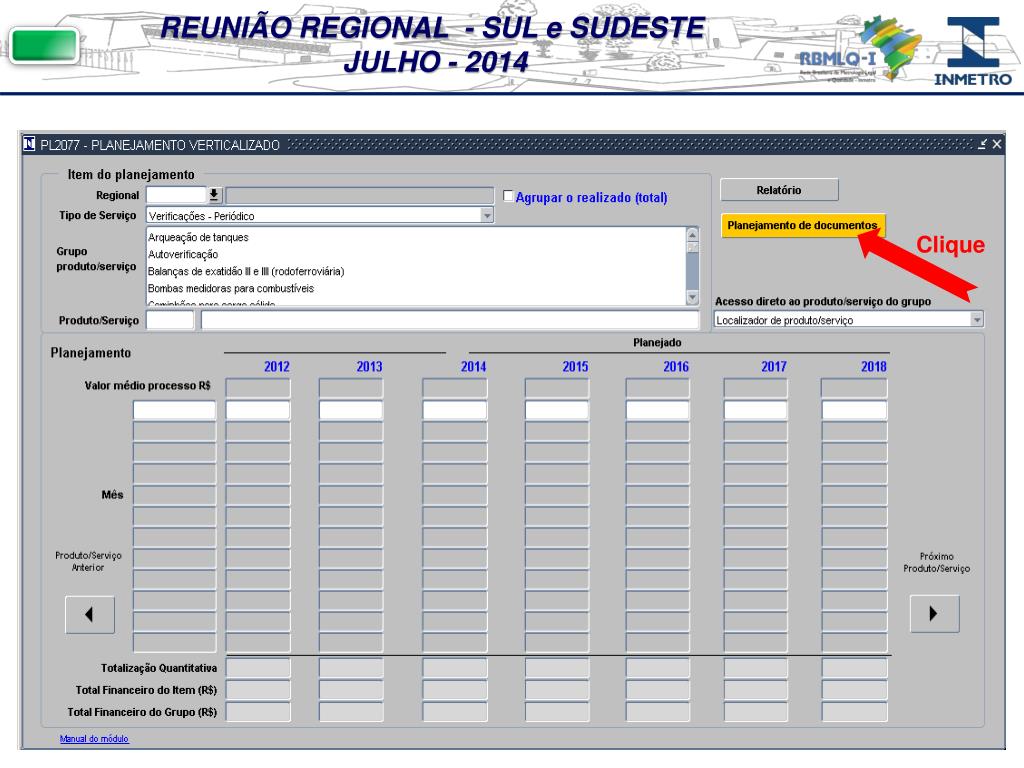The width and height of the screenshot is (1024, 768).
Task: Click the Produto/Serviço code field
Action: point(170,320)
